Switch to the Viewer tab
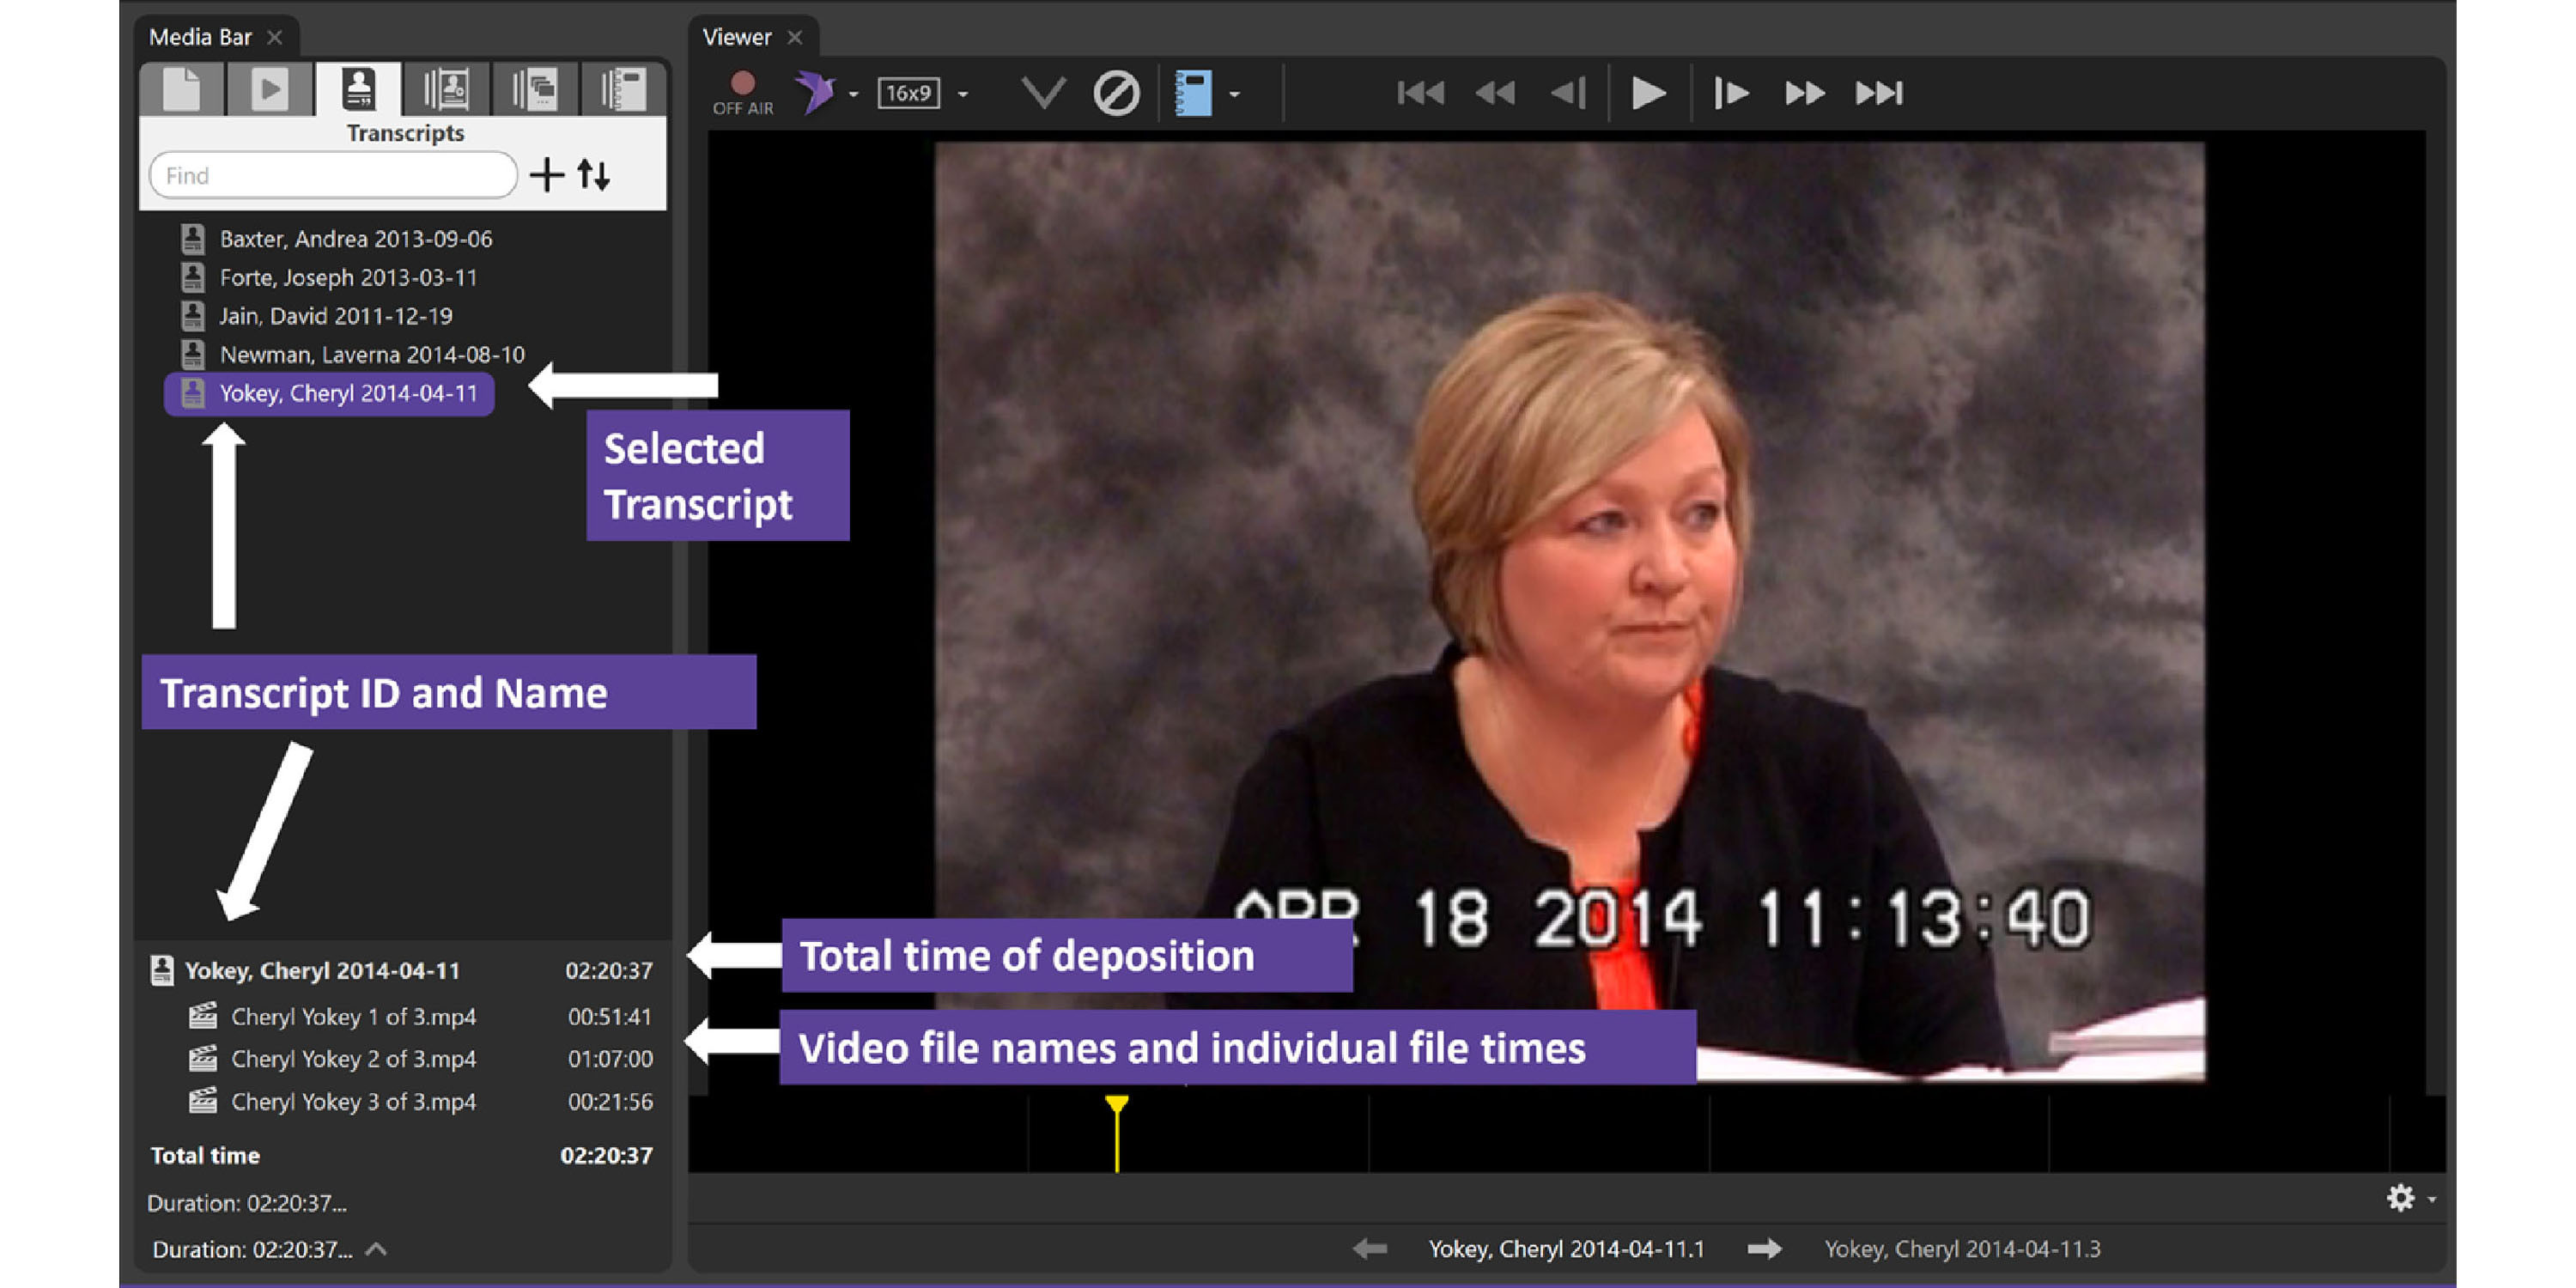 (737, 36)
